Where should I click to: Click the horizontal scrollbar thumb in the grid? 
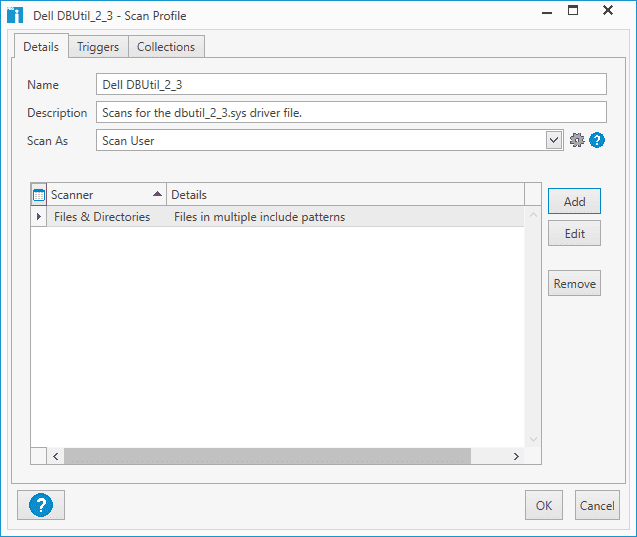click(267, 456)
